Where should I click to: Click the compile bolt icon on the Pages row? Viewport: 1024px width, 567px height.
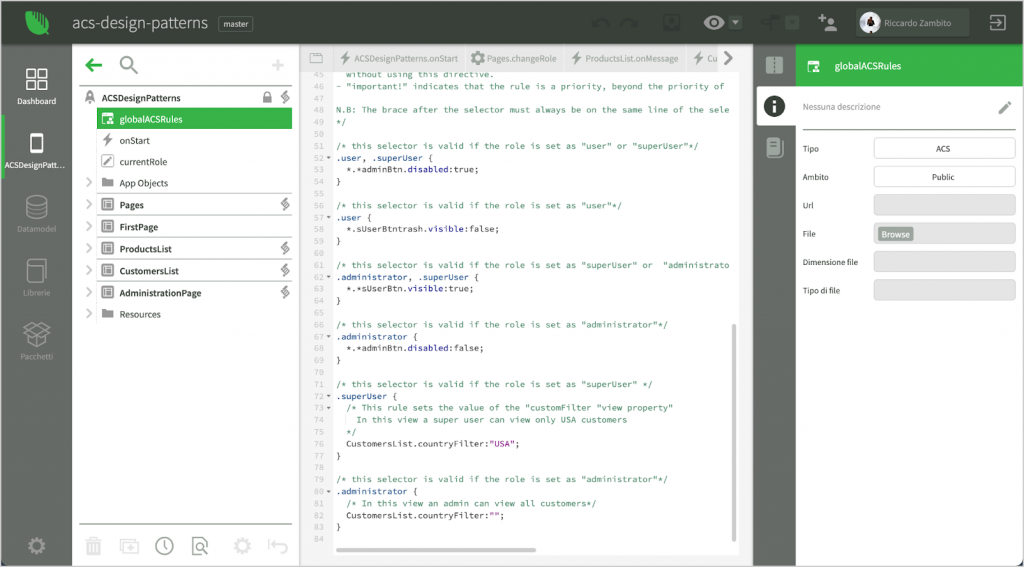[x=285, y=204]
